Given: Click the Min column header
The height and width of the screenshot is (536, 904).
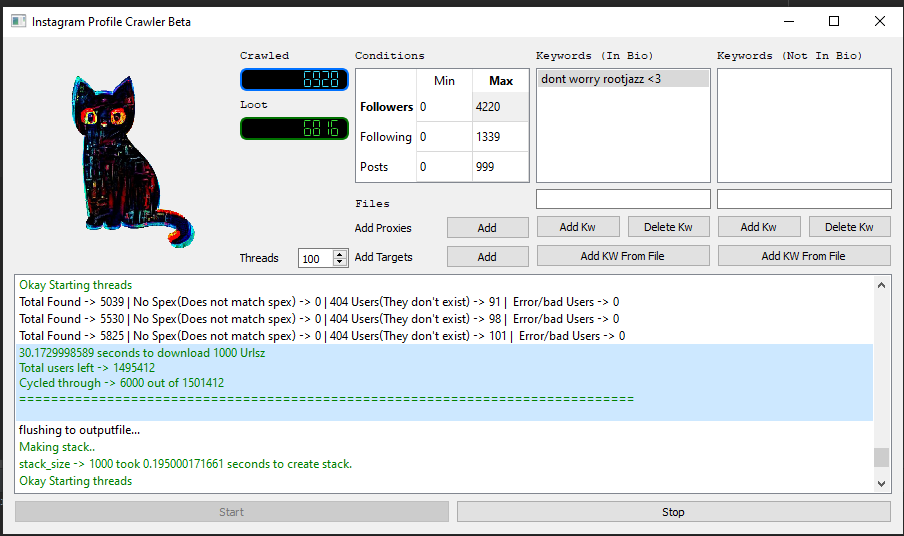Looking at the screenshot, I should (444, 81).
